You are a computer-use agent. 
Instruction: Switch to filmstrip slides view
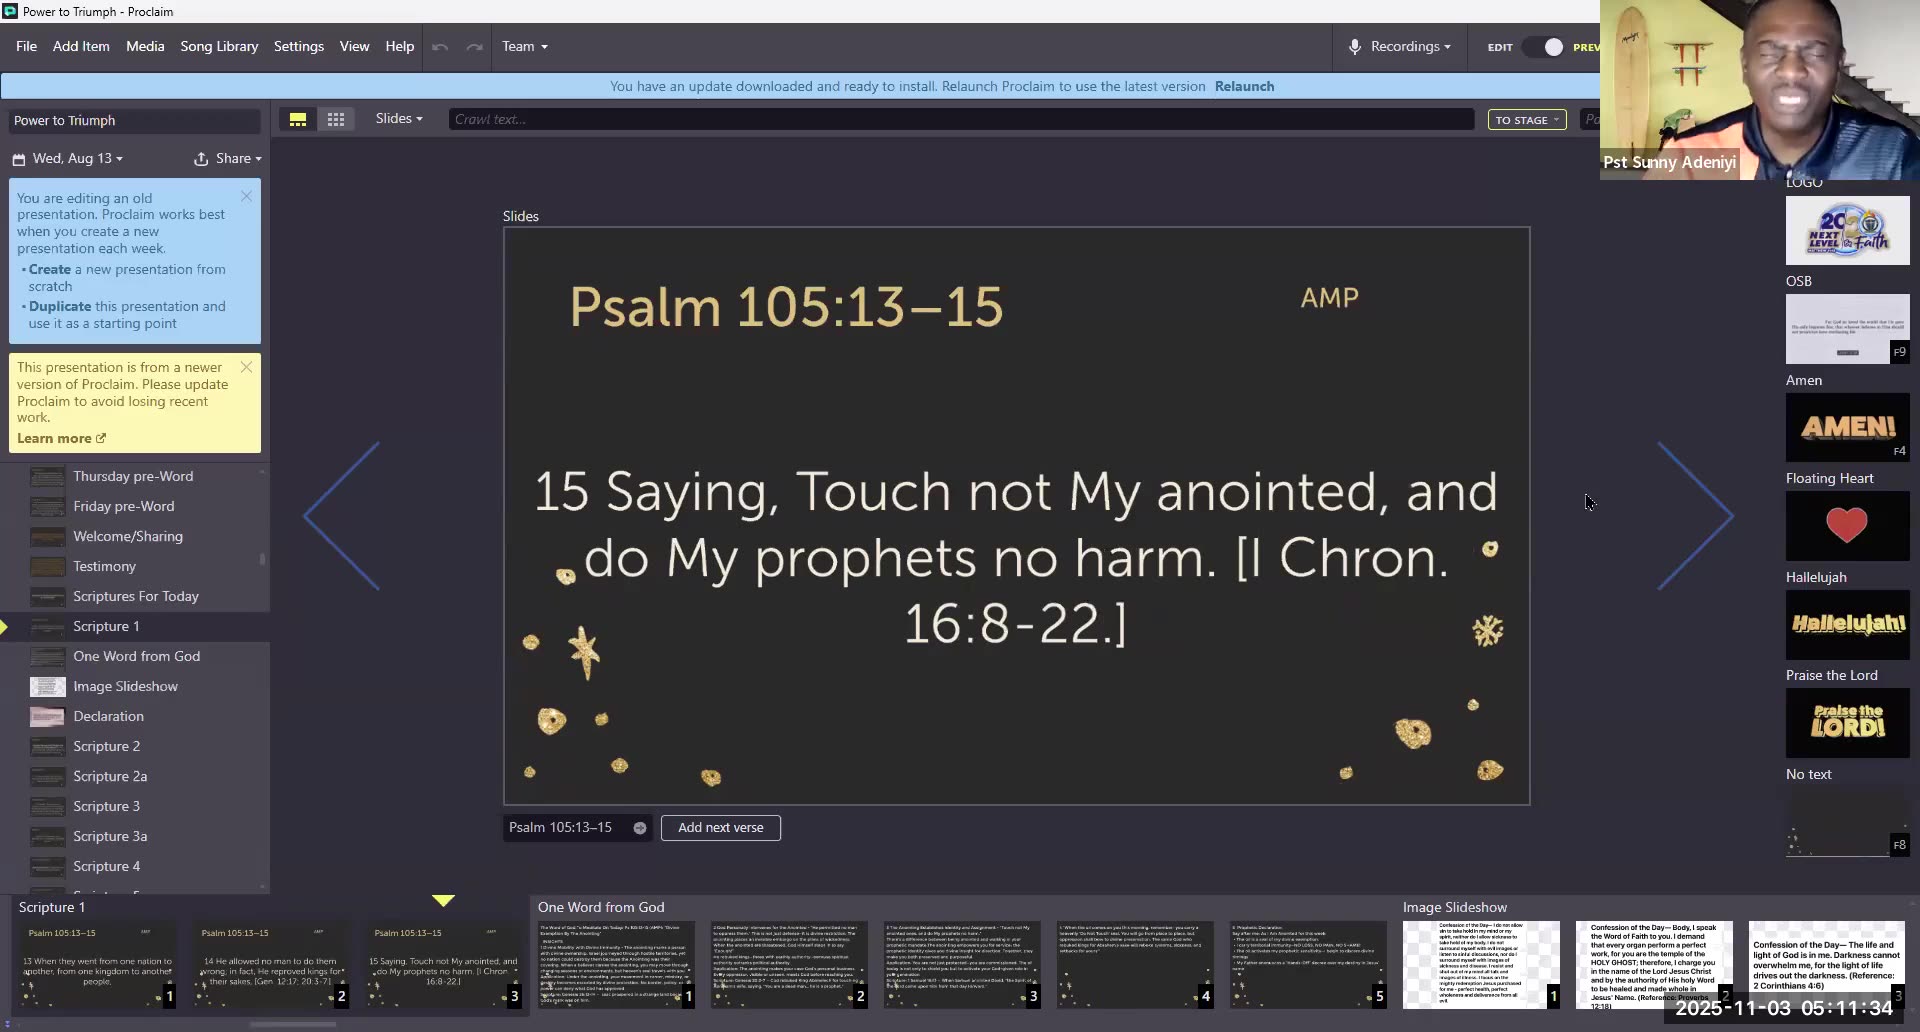point(298,118)
